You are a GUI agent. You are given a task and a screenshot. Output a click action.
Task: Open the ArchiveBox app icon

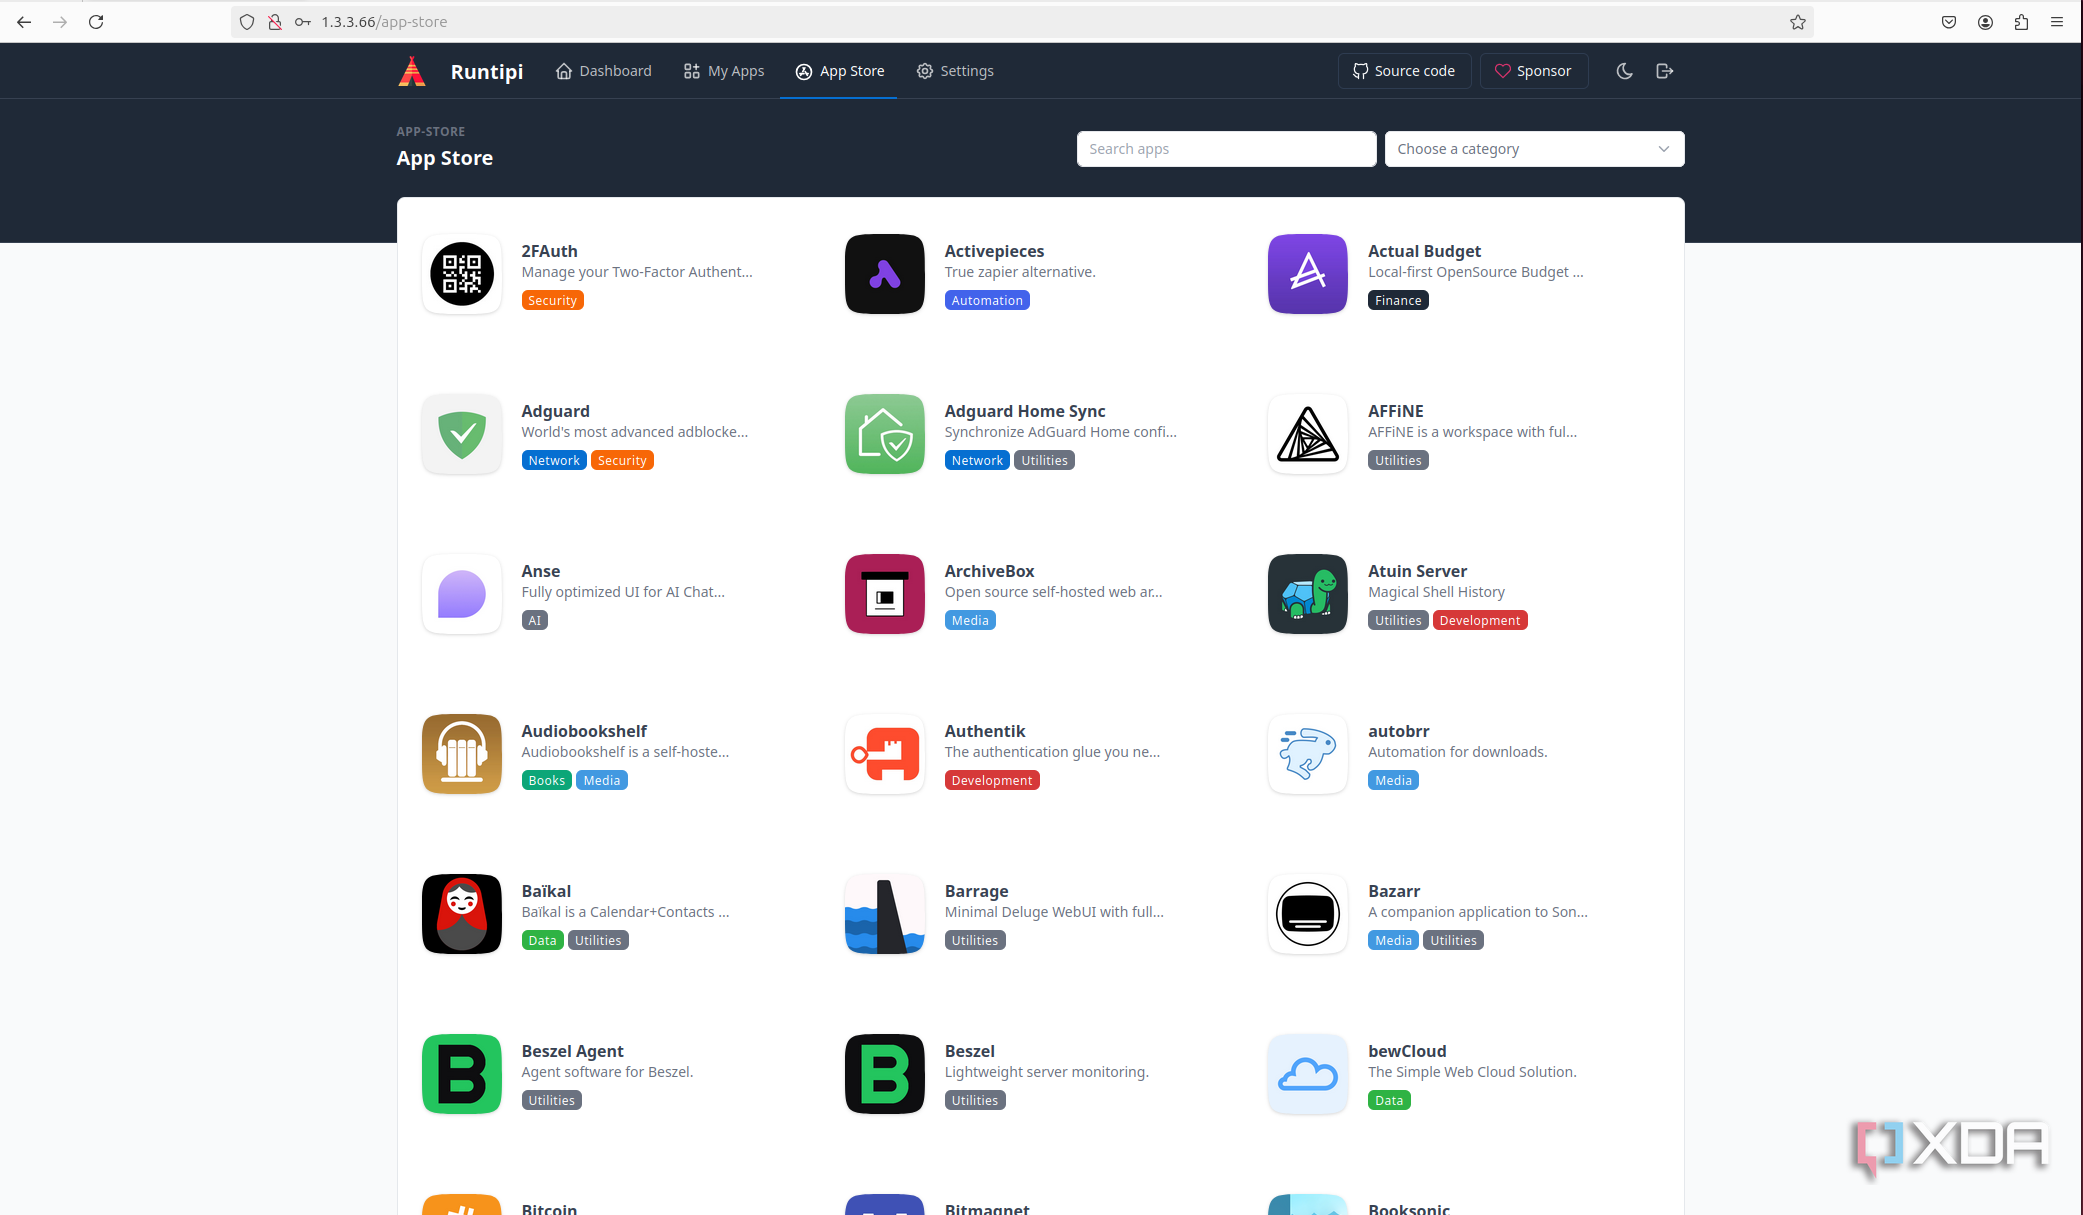tap(884, 594)
